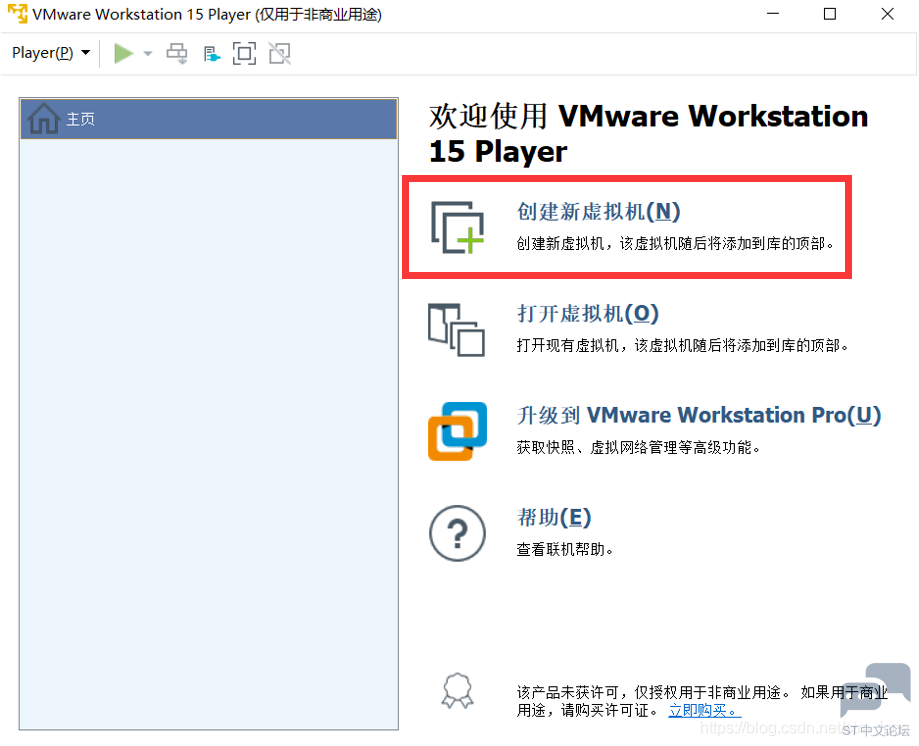Click the Workstation Pro upgrade logo icon
Screen dimensions: 919x746
click(458, 431)
